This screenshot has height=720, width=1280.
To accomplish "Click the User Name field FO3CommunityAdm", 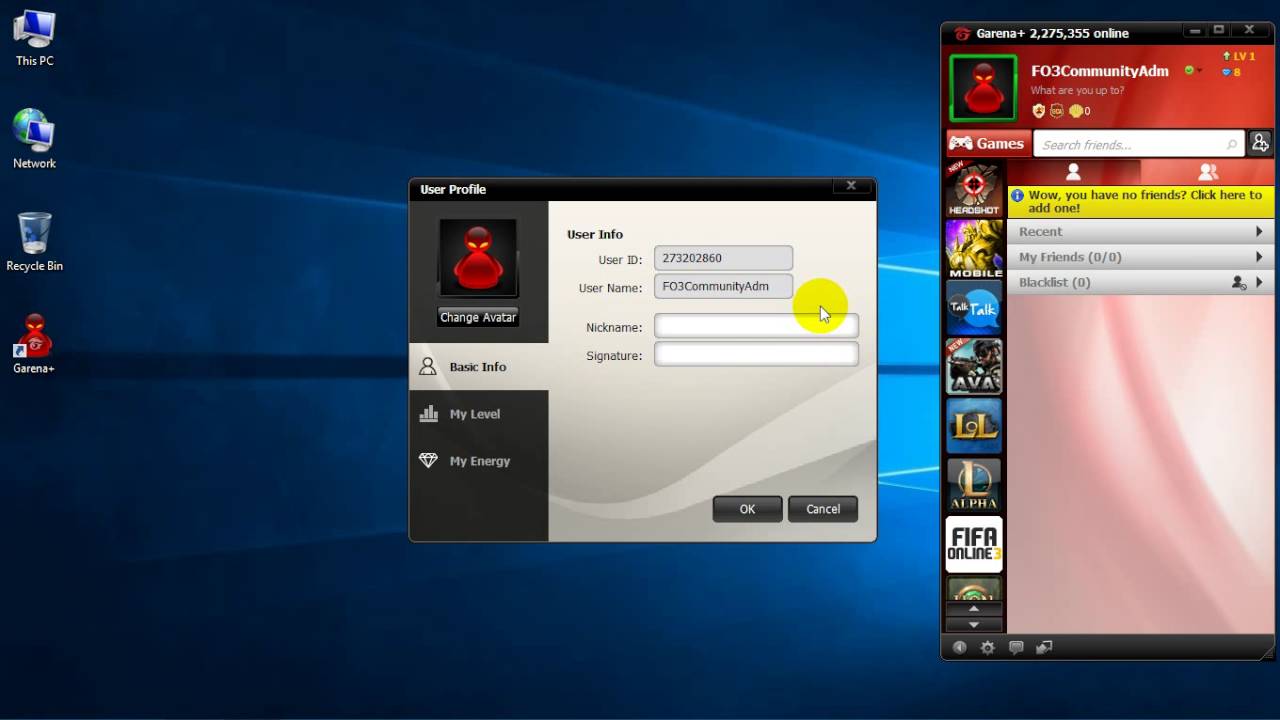I will coord(723,286).
